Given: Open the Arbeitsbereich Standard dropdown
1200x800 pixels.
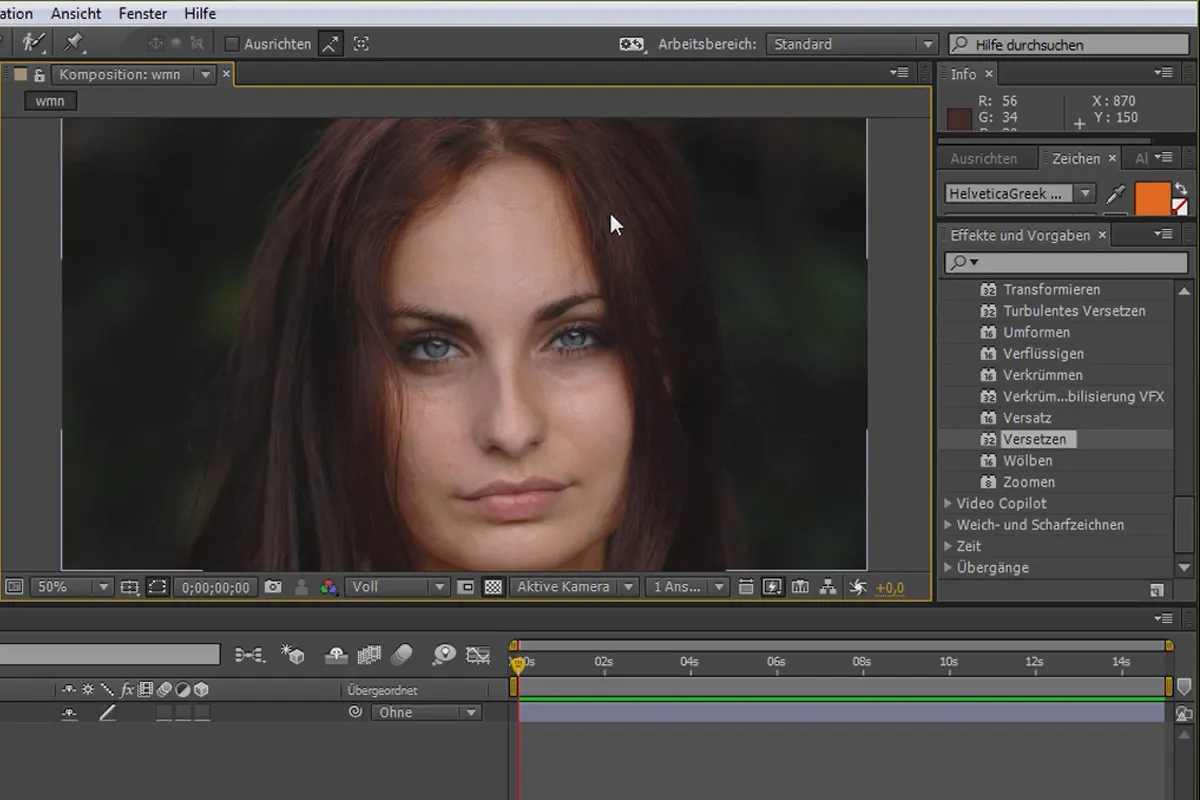Looking at the screenshot, I should [x=851, y=44].
